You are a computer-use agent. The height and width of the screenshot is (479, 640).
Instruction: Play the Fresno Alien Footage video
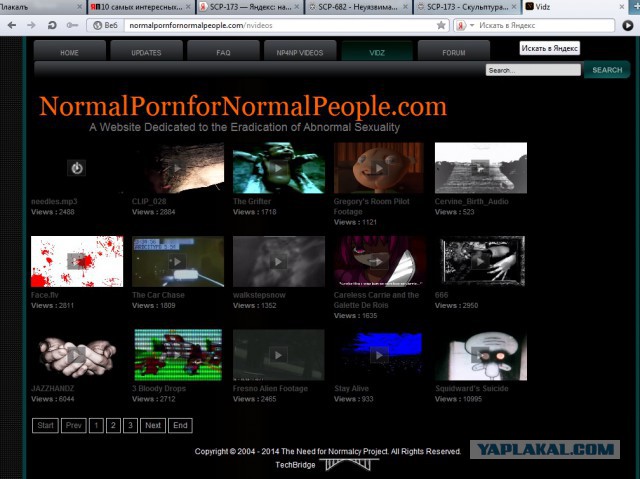[279, 355]
